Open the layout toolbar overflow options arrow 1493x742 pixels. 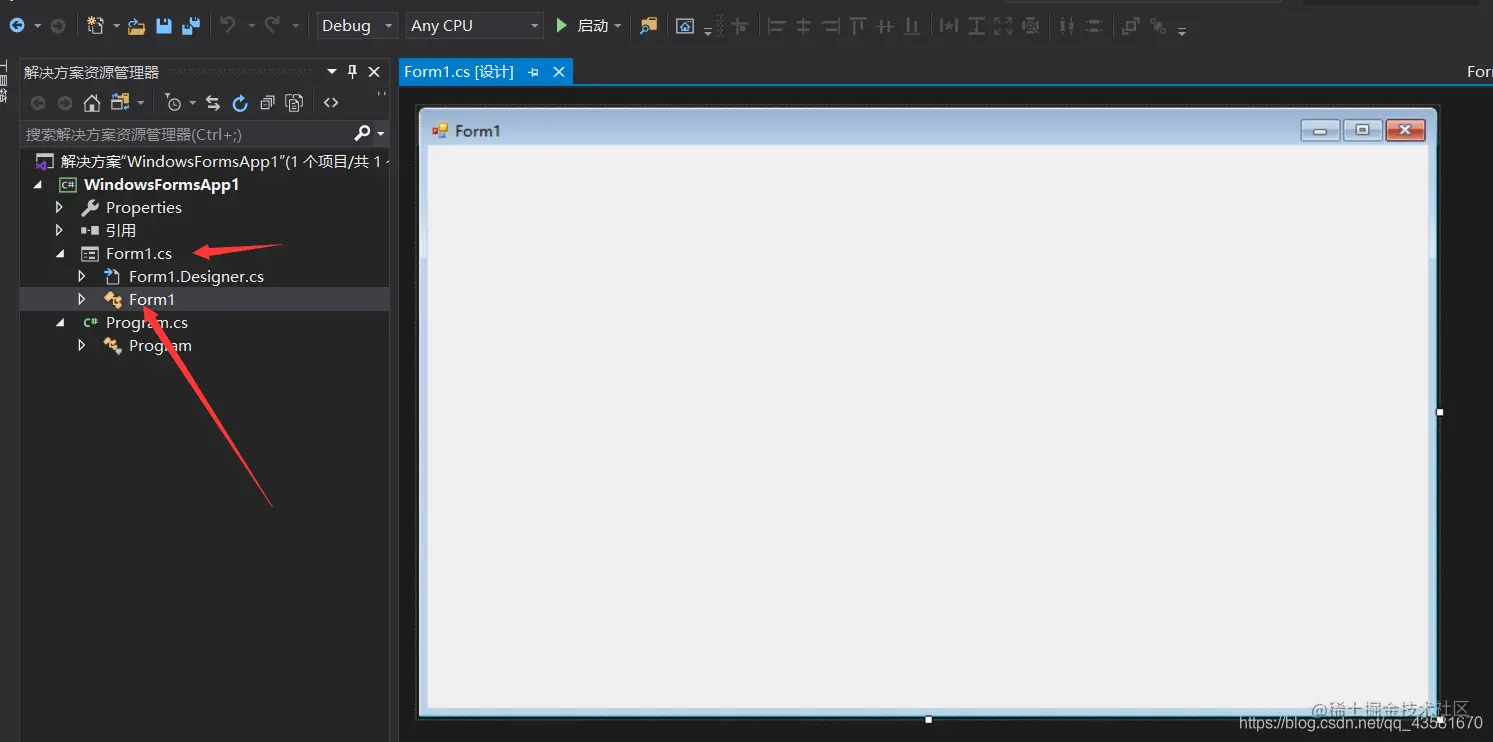1182,32
